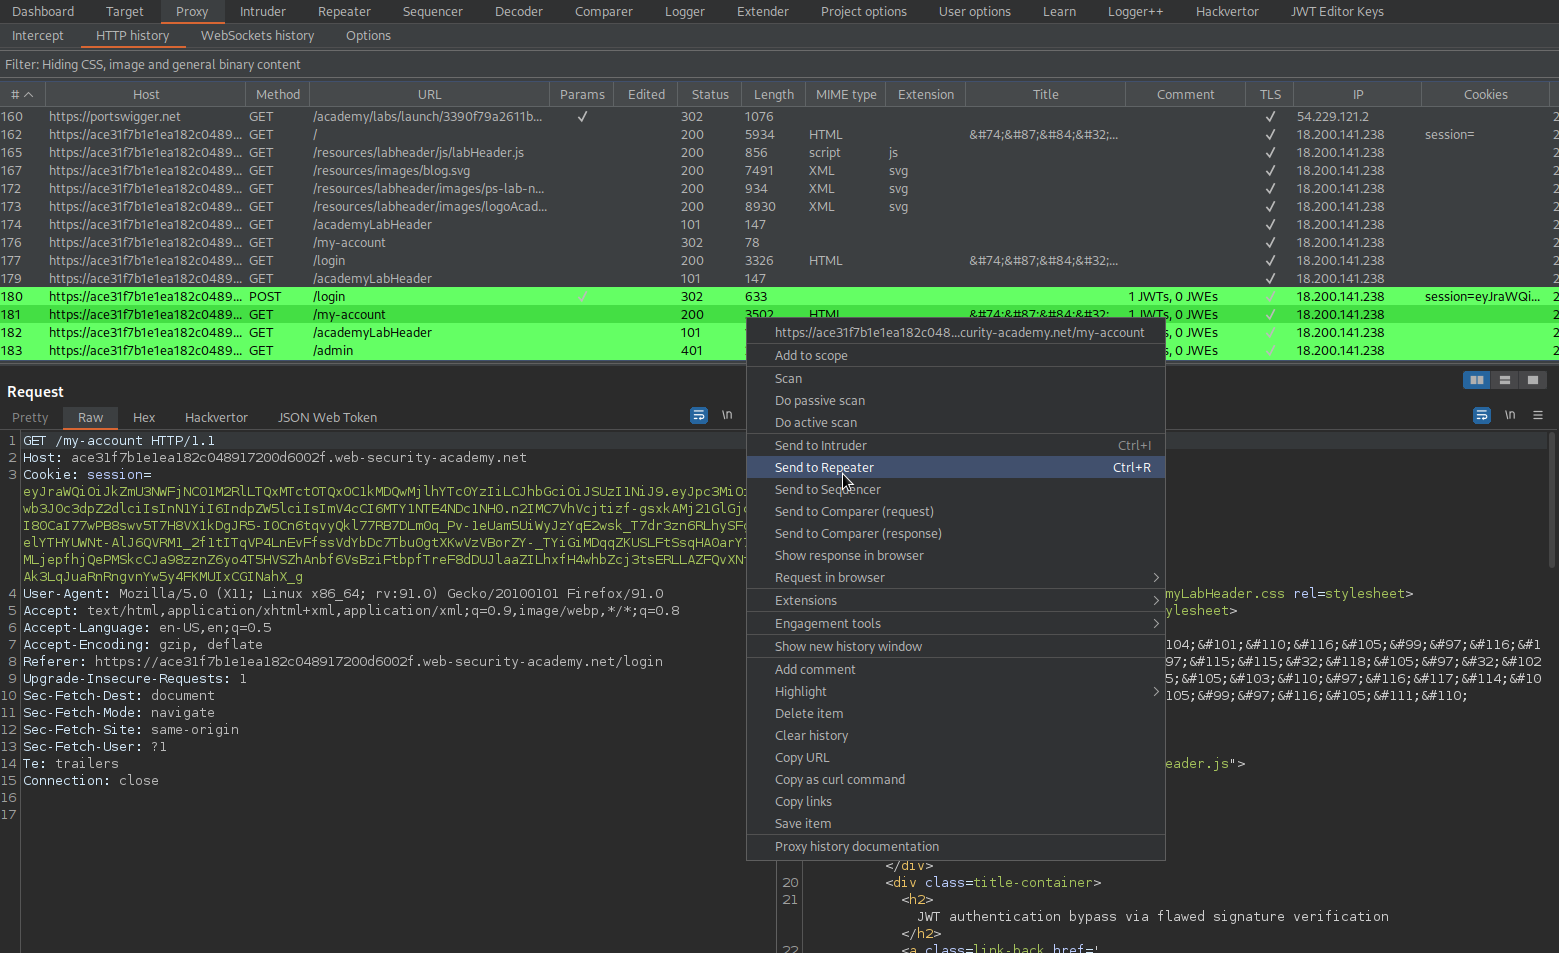Select Copy links from context menu

tap(955, 802)
